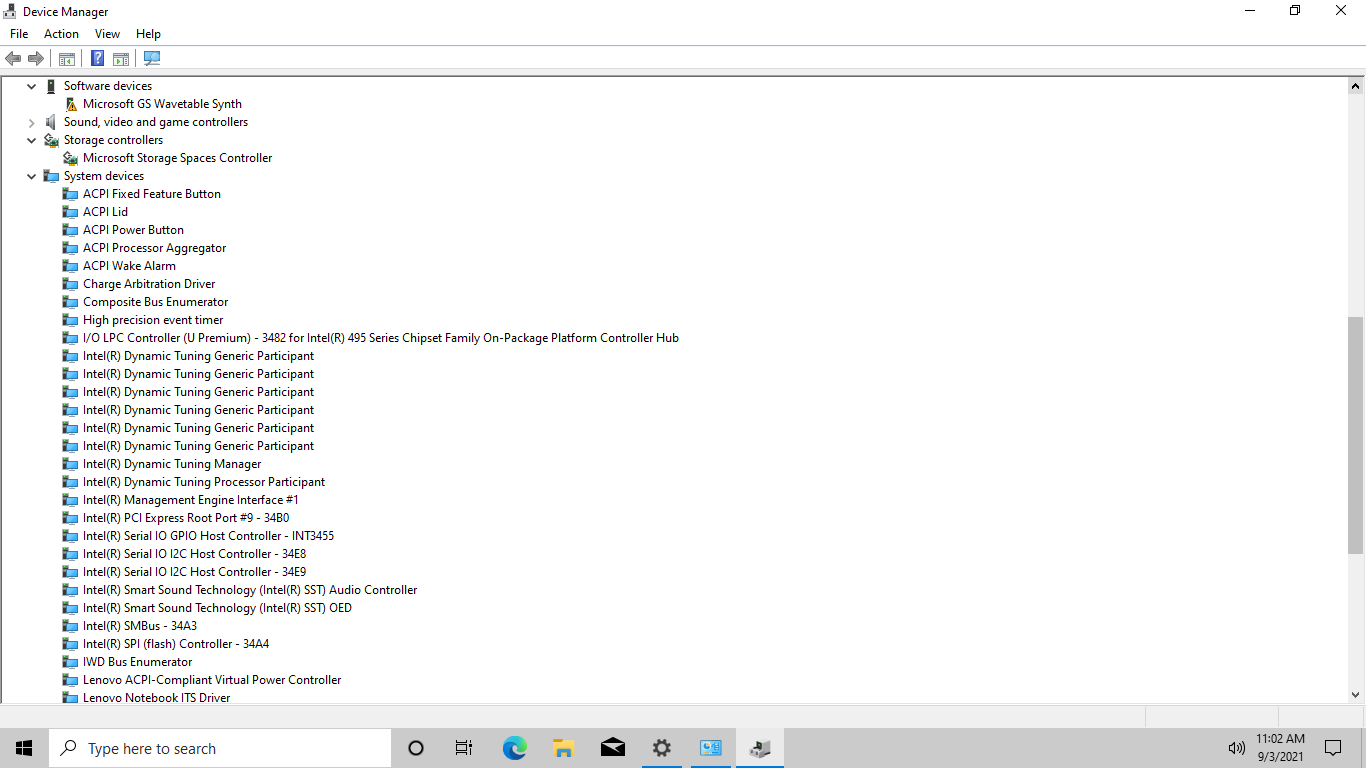Open Settings gear on the taskbar
Image resolution: width=1366 pixels, height=768 pixels.
tap(661, 748)
